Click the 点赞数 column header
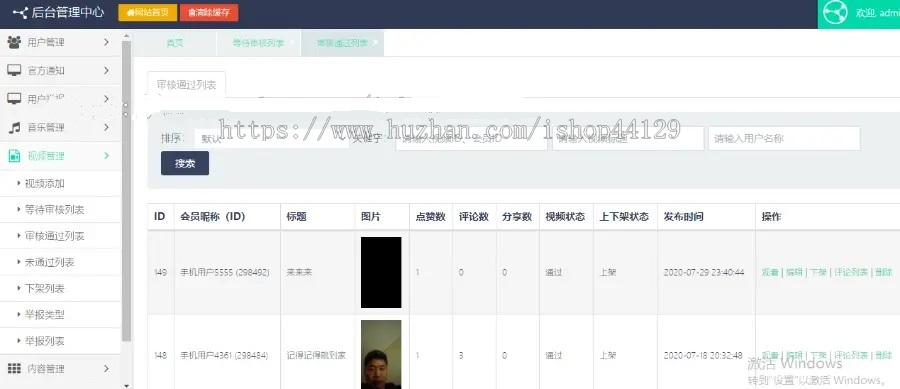The image size is (900, 389). (x=430, y=217)
